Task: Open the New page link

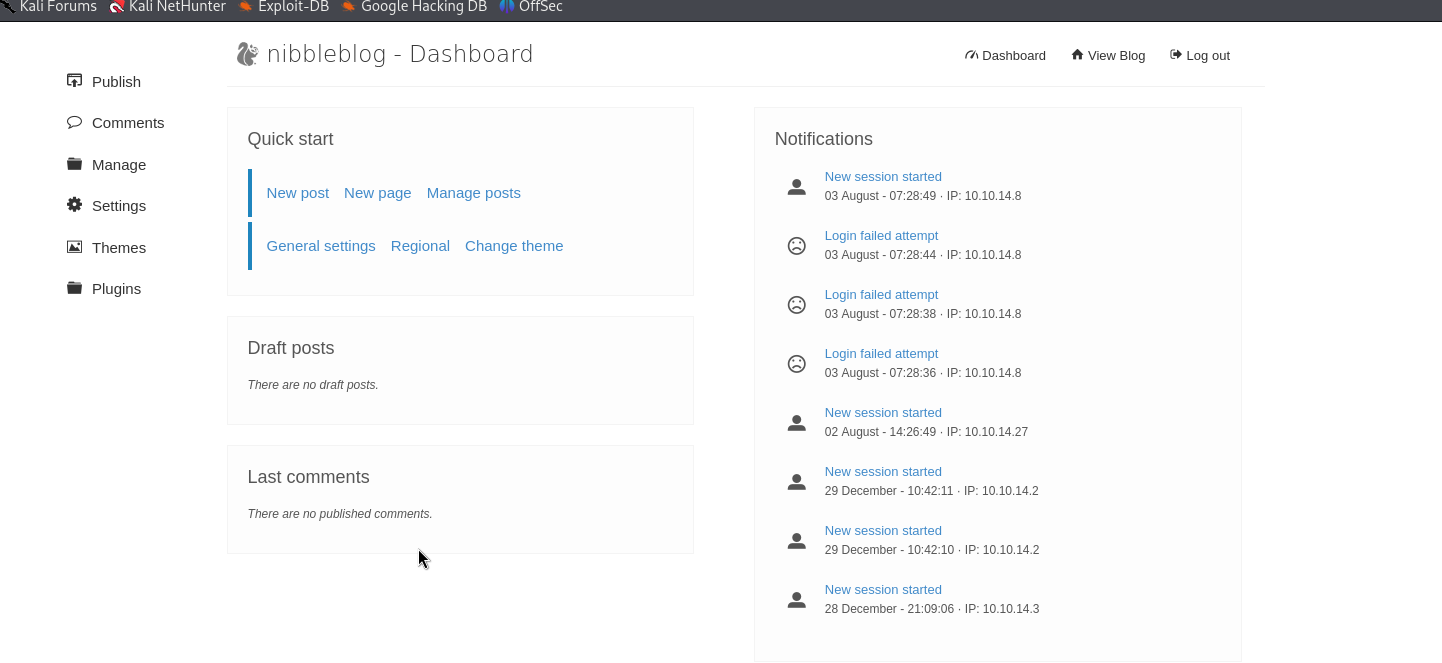Action: (x=377, y=193)
